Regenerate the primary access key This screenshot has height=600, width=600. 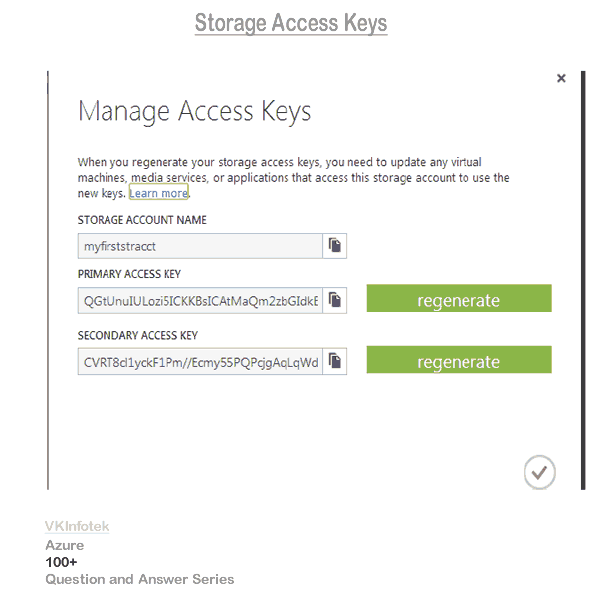pyautogui.click(x=458, y=300)
